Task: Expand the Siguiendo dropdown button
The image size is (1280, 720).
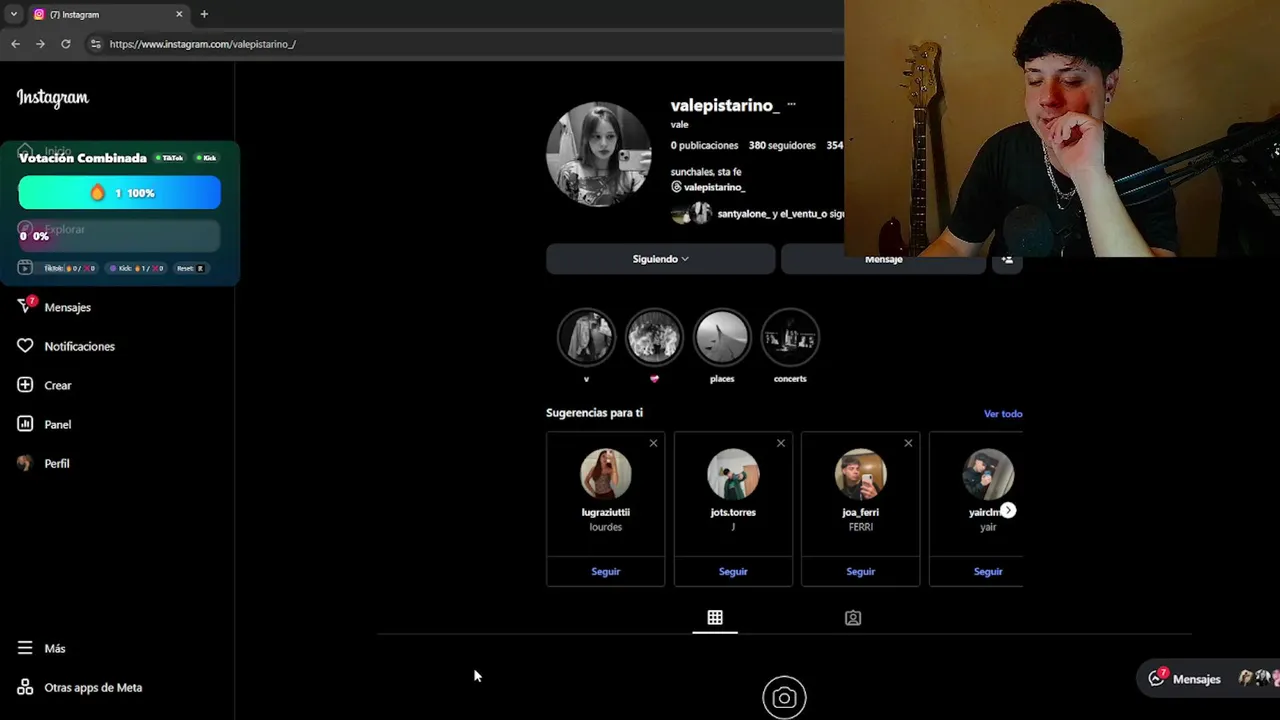Action: tap(660, 259)
